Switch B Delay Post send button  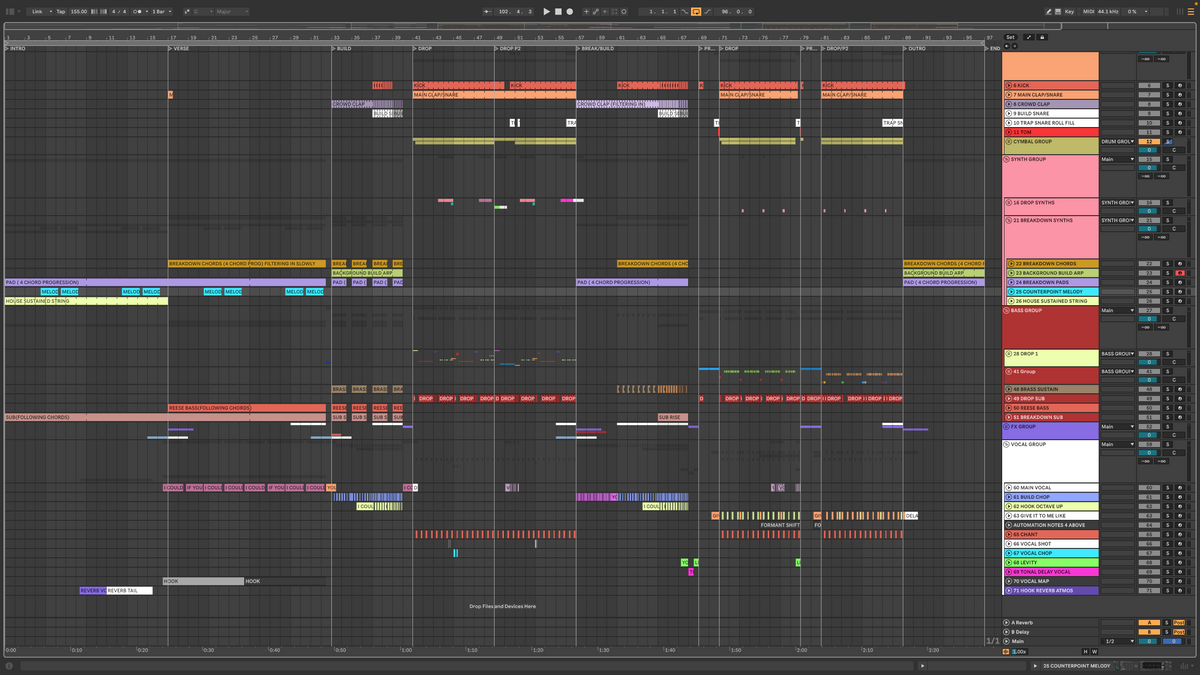pyautogui.click(x=1180, y=632)
